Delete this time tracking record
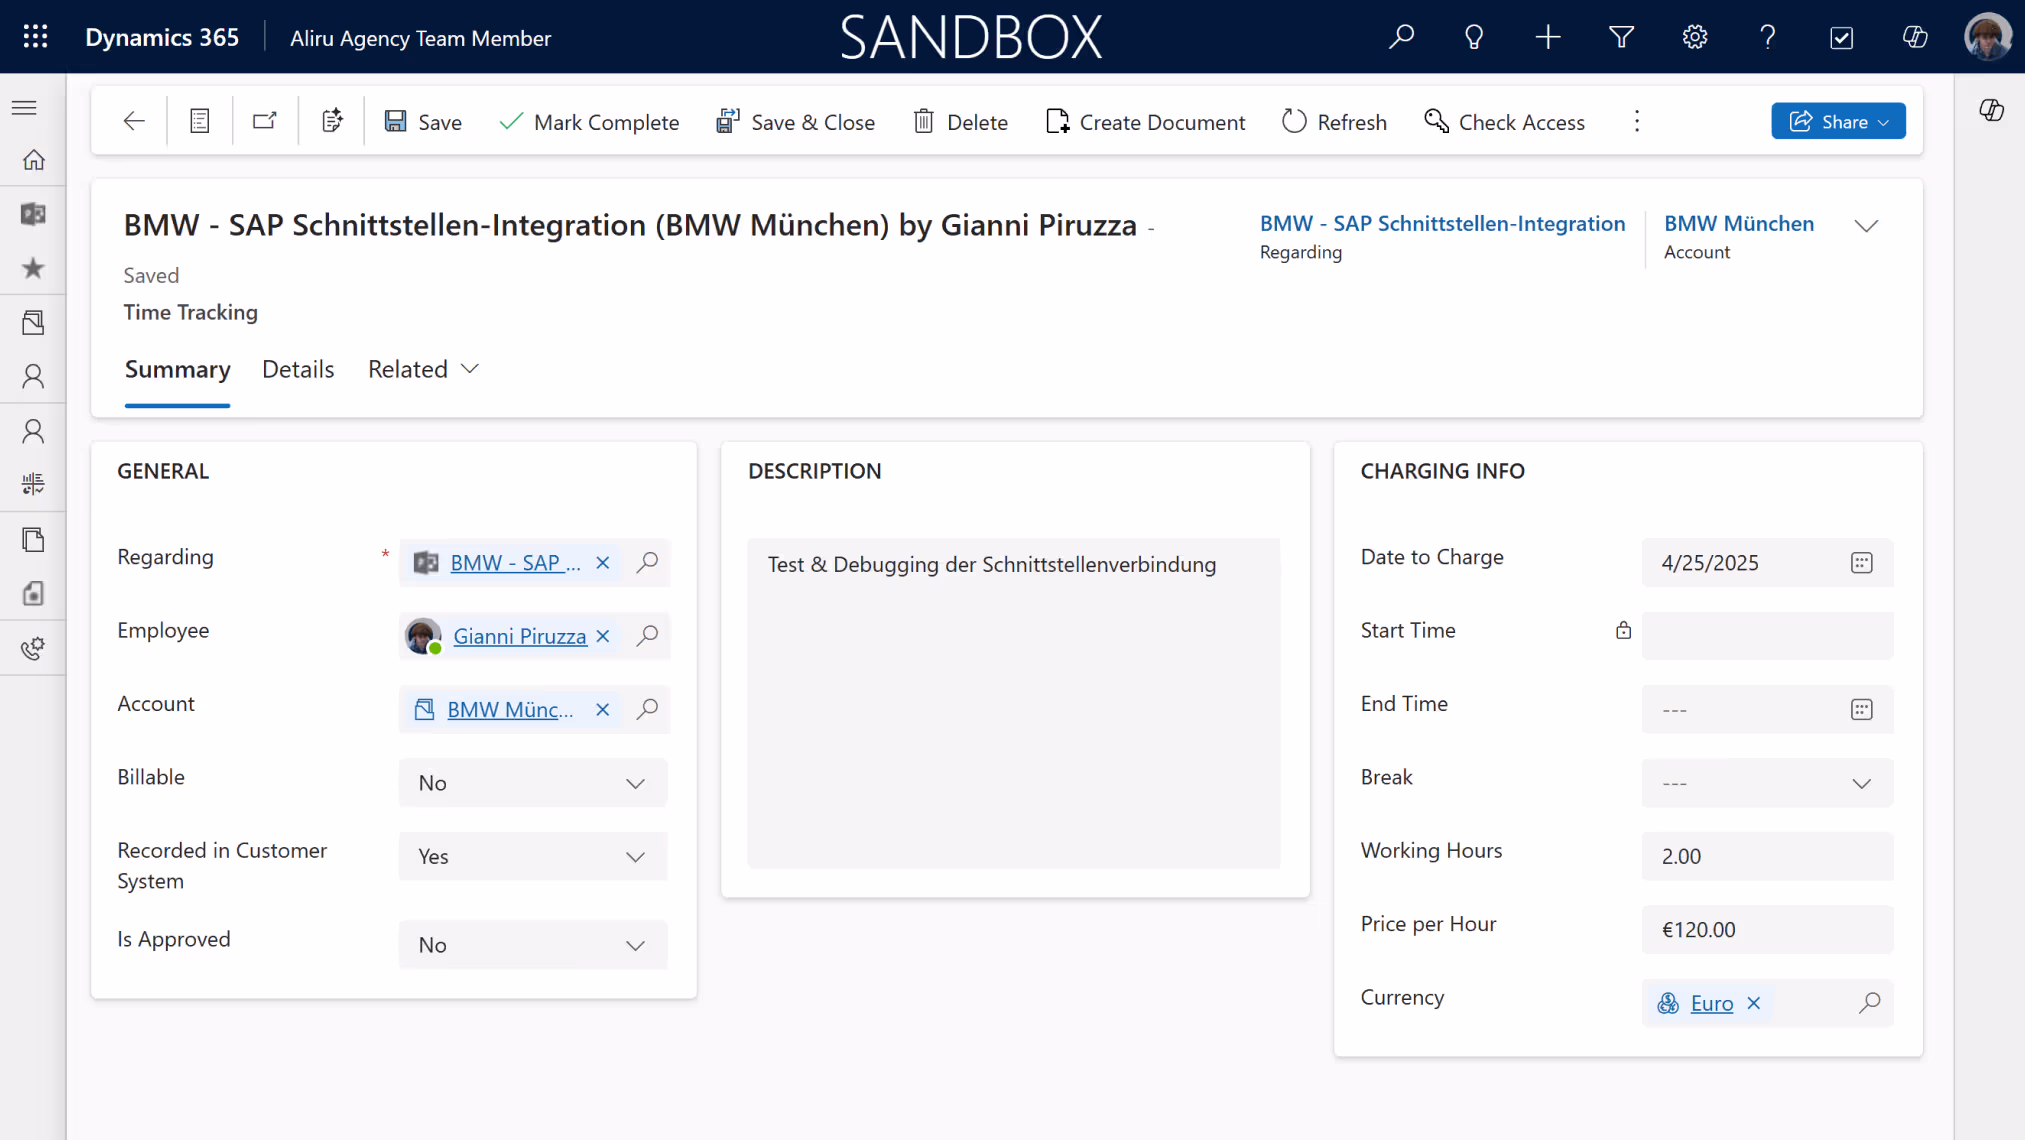Image resolution: width=2025 pixels, height=1140 pixels. coord(960,122)
